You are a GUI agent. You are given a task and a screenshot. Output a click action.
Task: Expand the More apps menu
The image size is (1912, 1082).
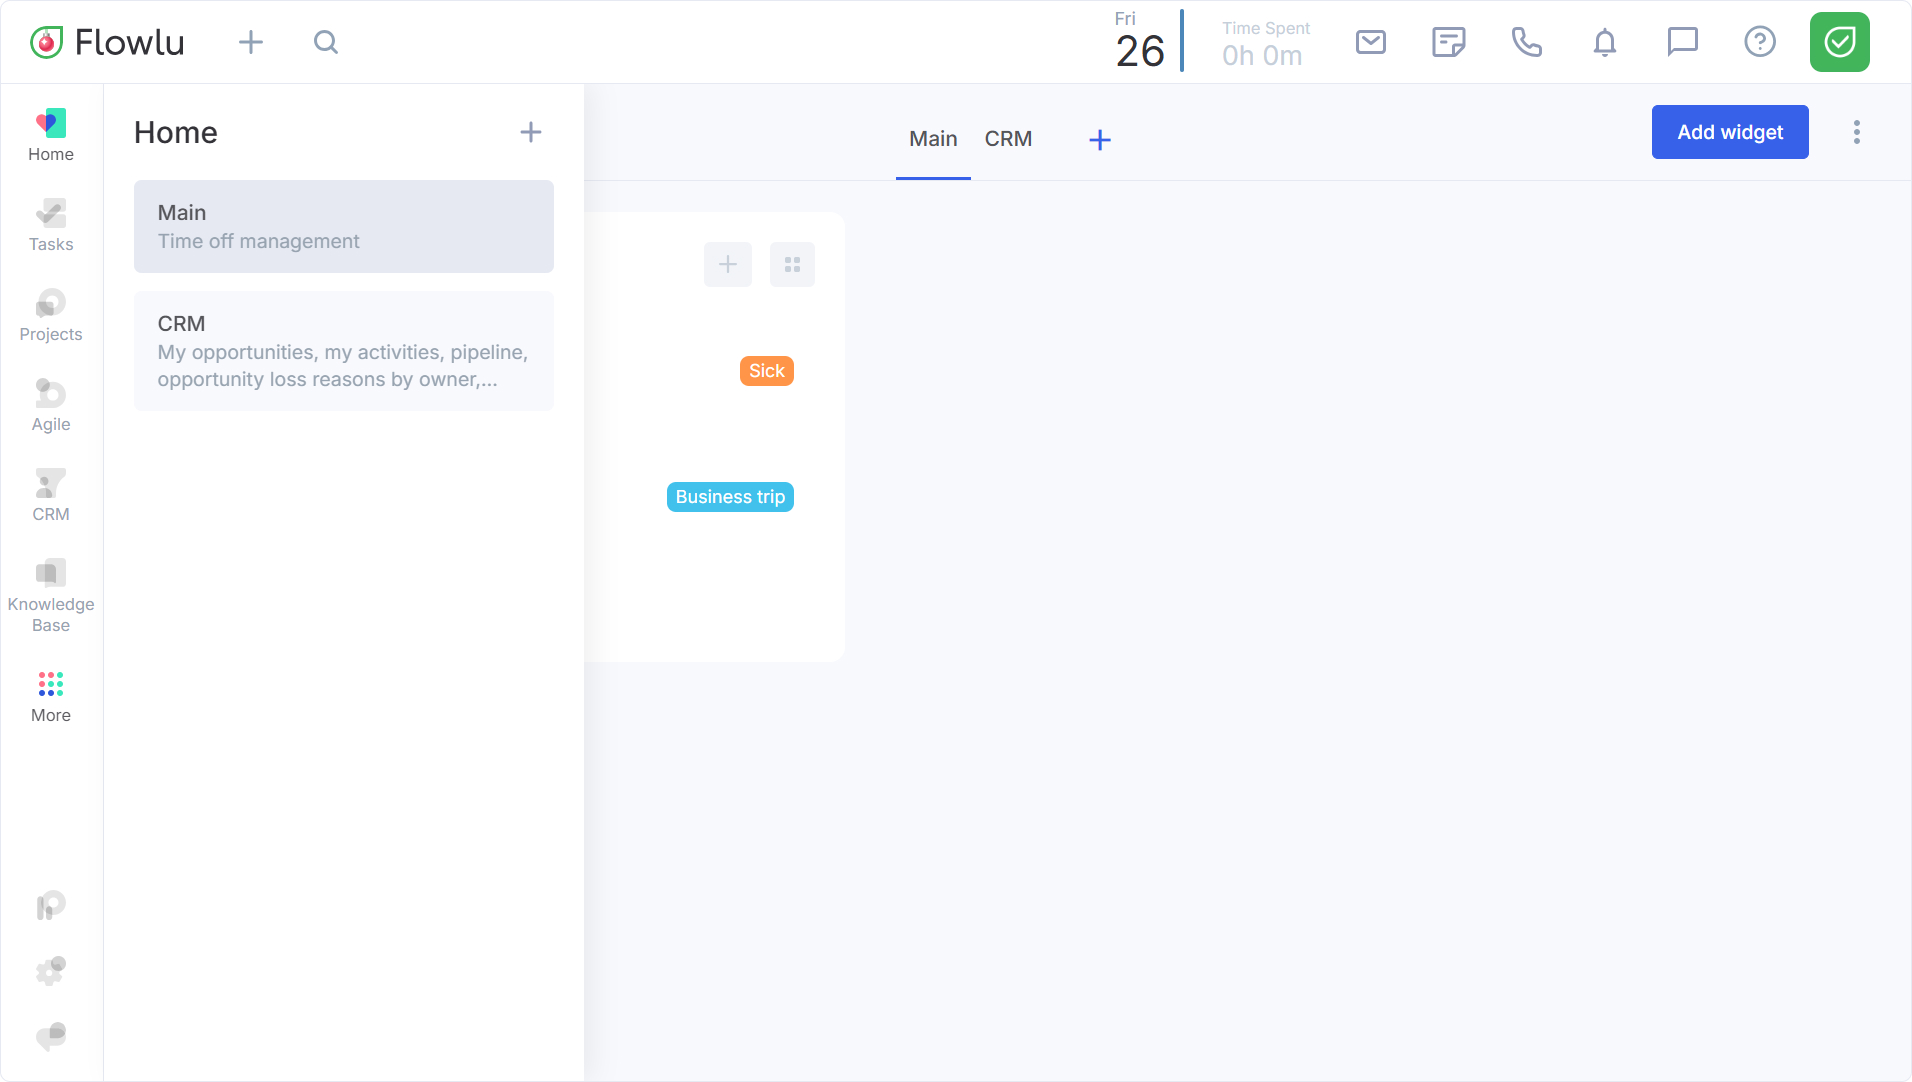pyautogui.click(x=51, y=696)
